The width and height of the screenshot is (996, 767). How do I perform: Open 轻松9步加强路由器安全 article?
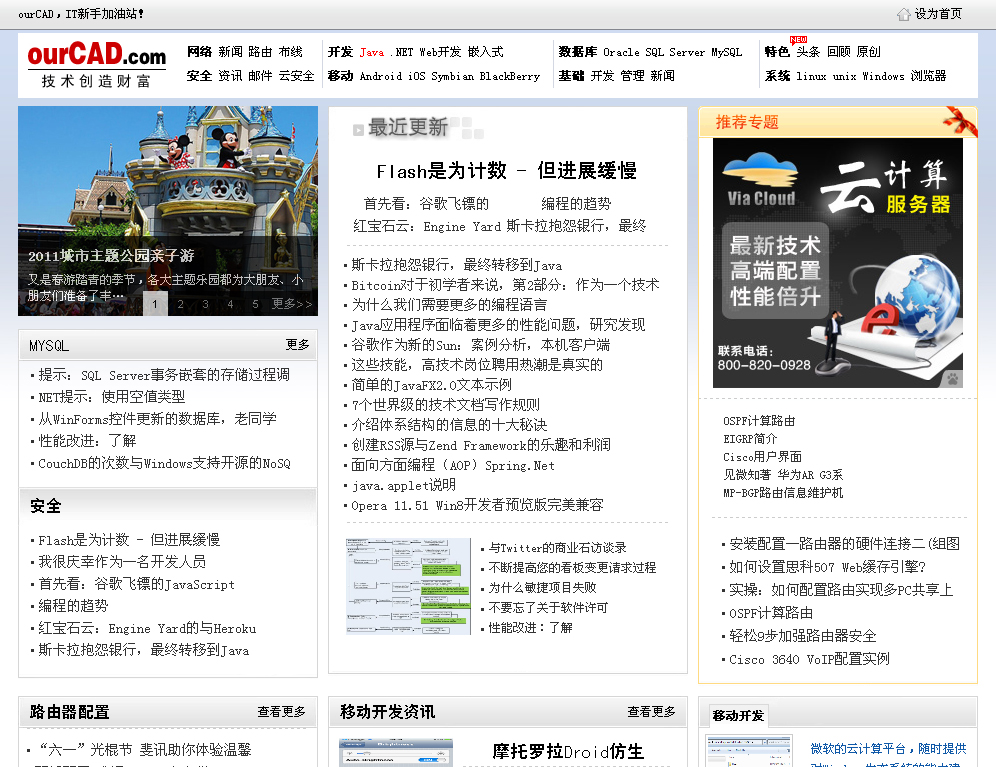(x=803, y=635)
